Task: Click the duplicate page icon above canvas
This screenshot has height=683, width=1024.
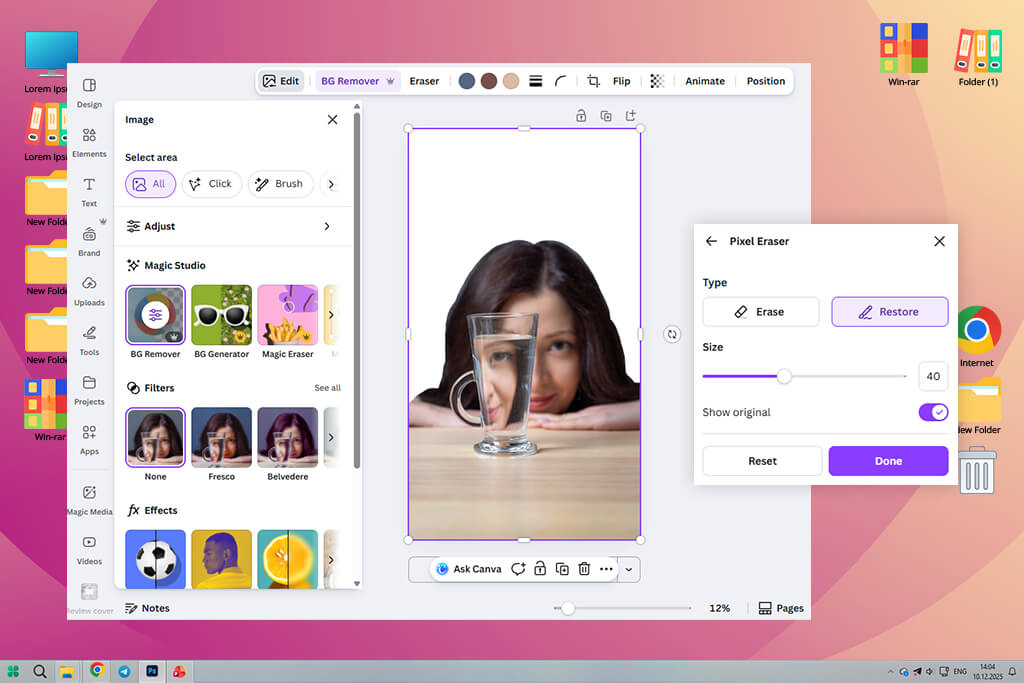Action: 606,116
